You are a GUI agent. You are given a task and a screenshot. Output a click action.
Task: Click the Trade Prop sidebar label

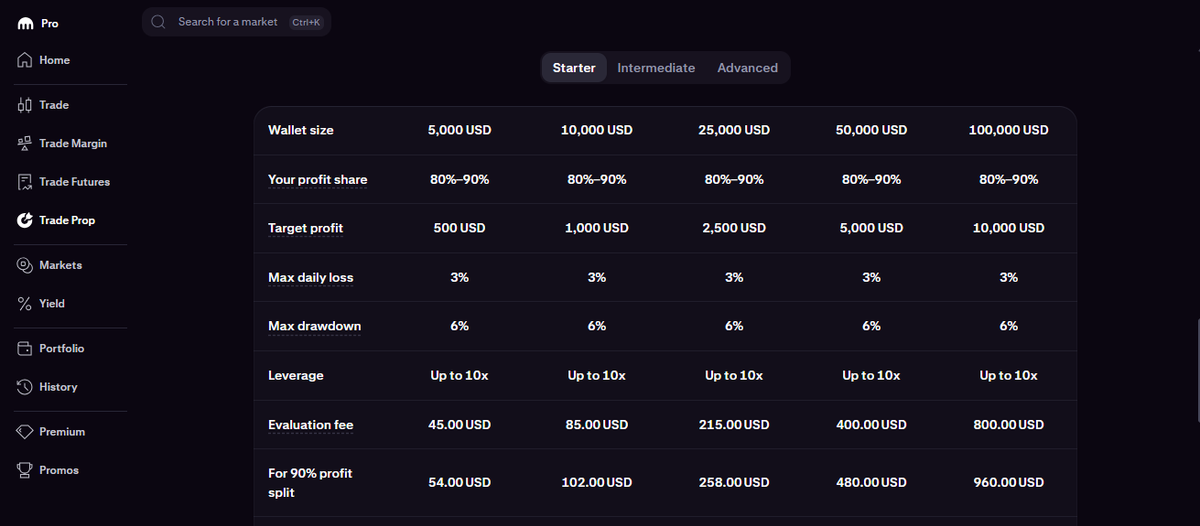67,220
